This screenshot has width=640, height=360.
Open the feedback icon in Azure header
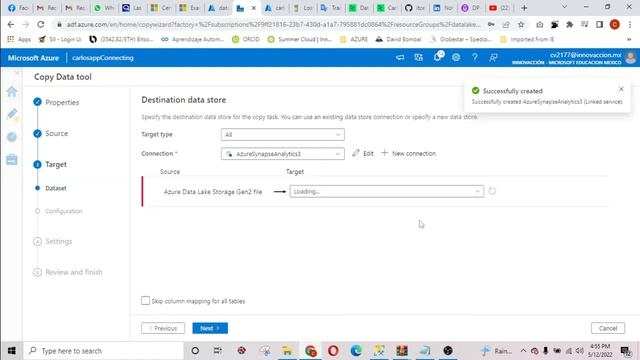pos(493,58)
